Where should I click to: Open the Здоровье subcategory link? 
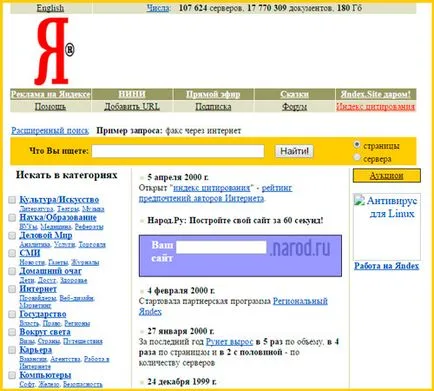point(74,281)
